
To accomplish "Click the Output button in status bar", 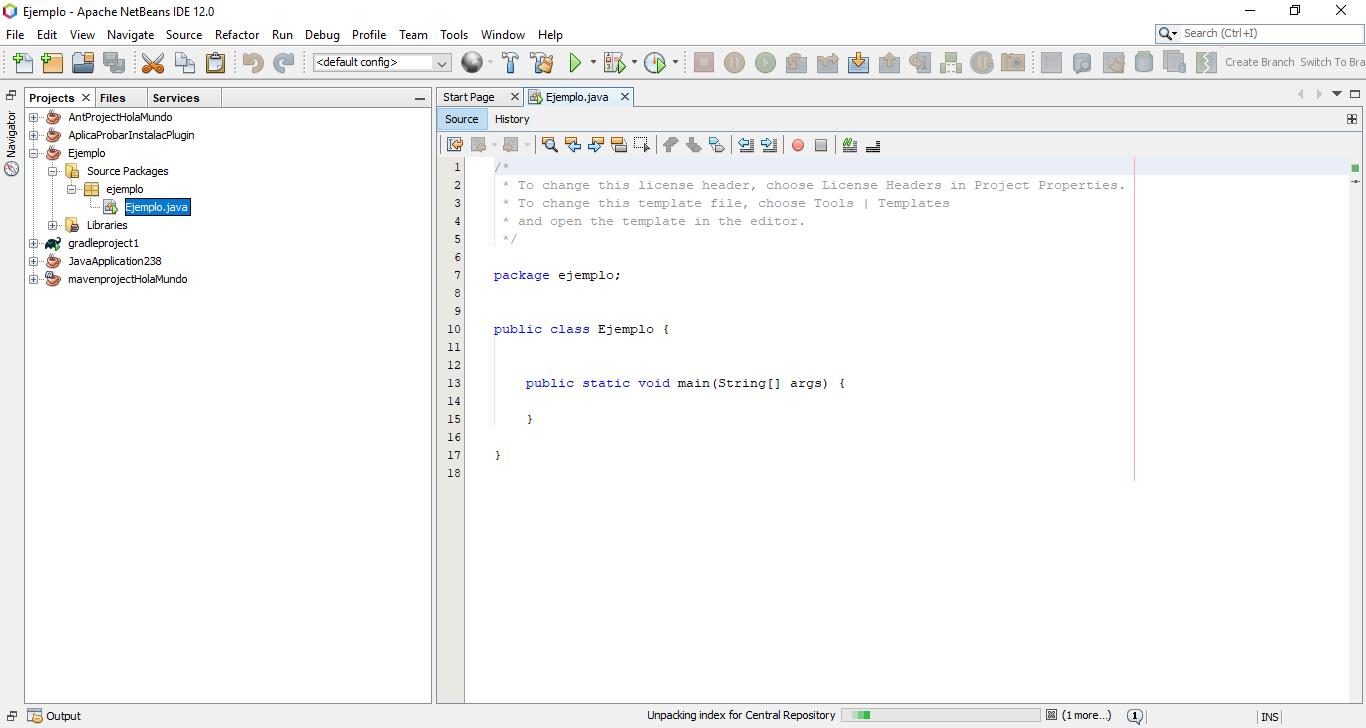I will [x=55, y=716].
